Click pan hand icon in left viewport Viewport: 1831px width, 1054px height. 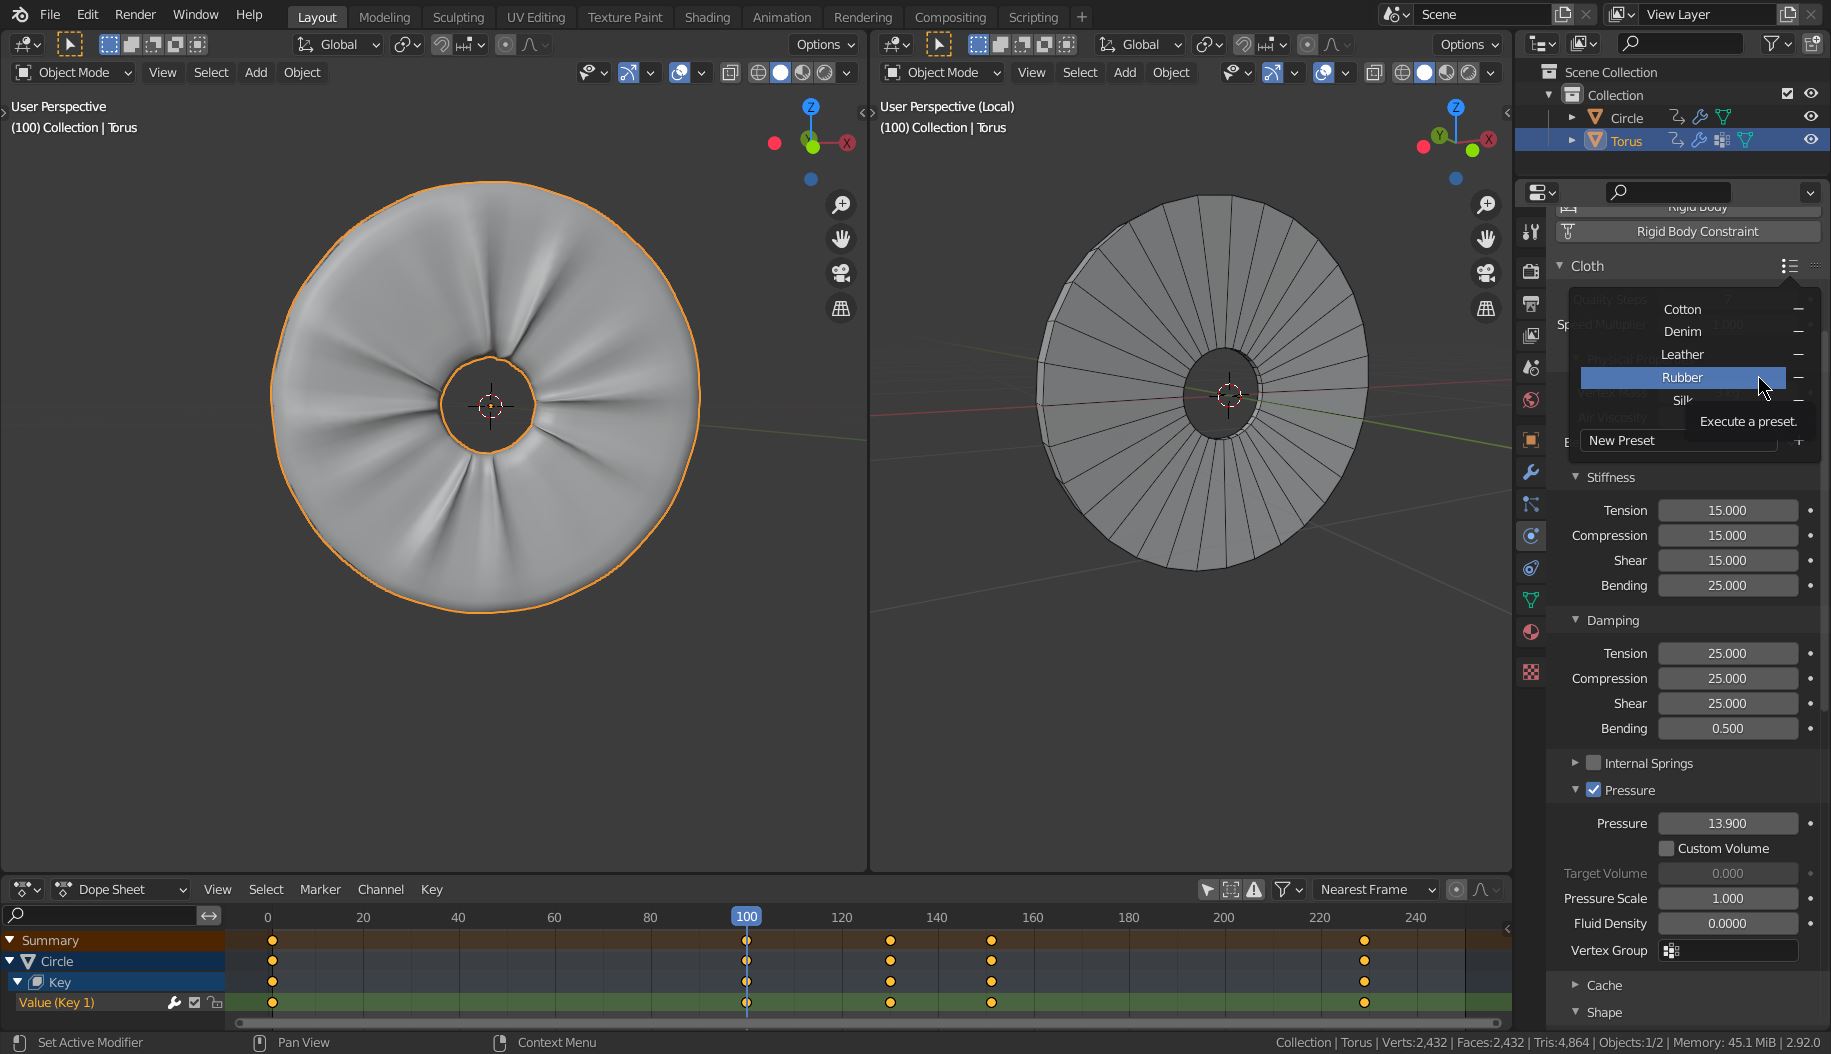pos(841,238)
